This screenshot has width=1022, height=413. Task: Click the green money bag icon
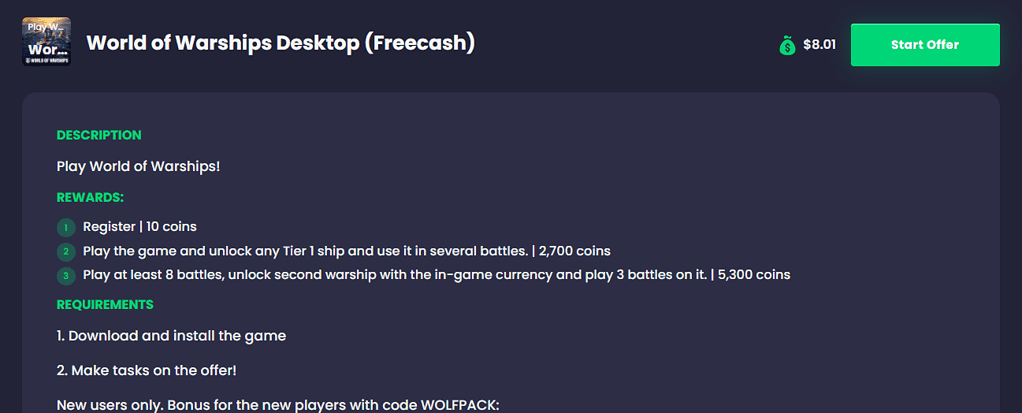tap(787, 45)
